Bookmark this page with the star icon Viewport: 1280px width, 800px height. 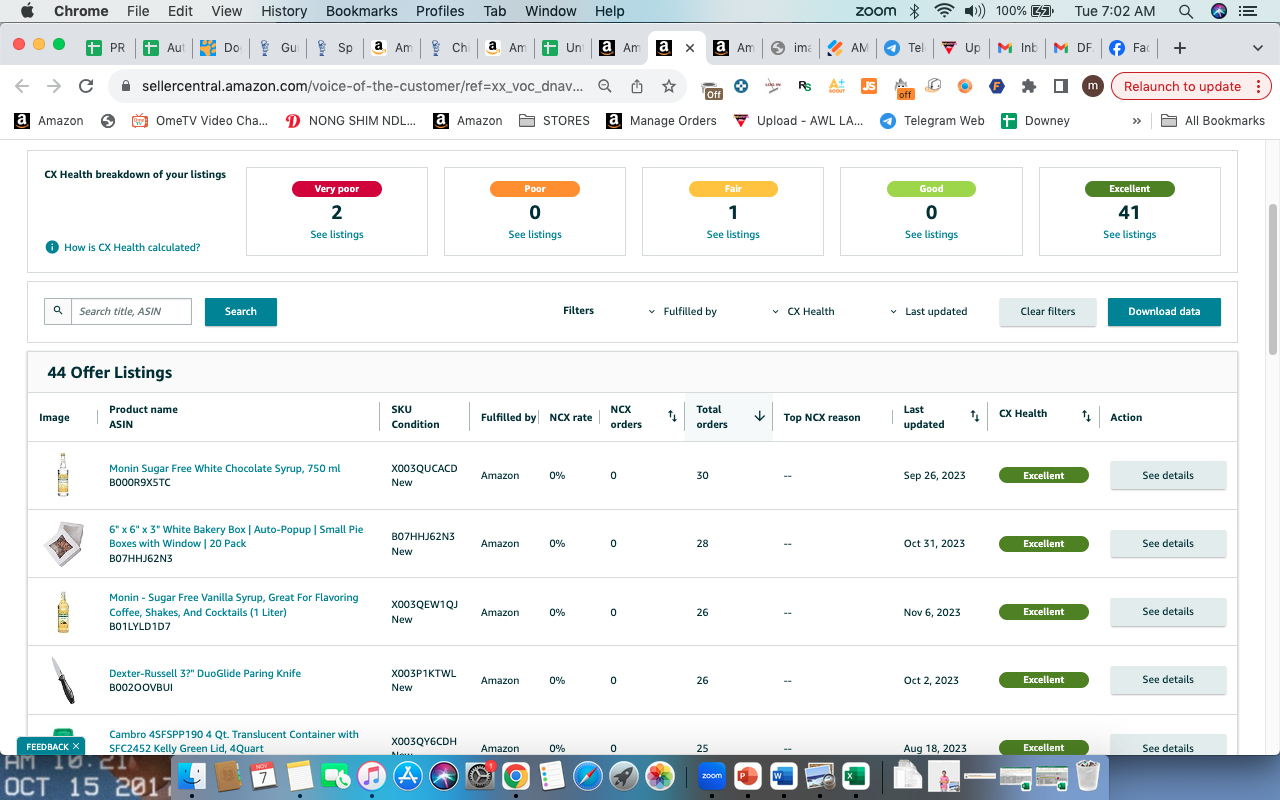(x=669, y=86)
